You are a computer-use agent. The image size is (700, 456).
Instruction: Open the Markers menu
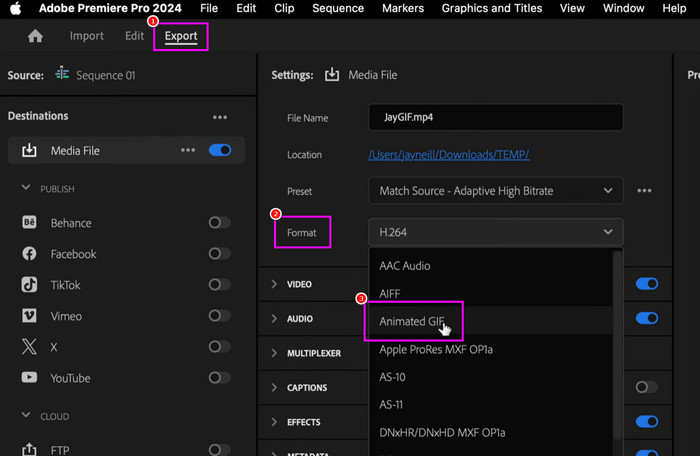[x=403, y=8]
